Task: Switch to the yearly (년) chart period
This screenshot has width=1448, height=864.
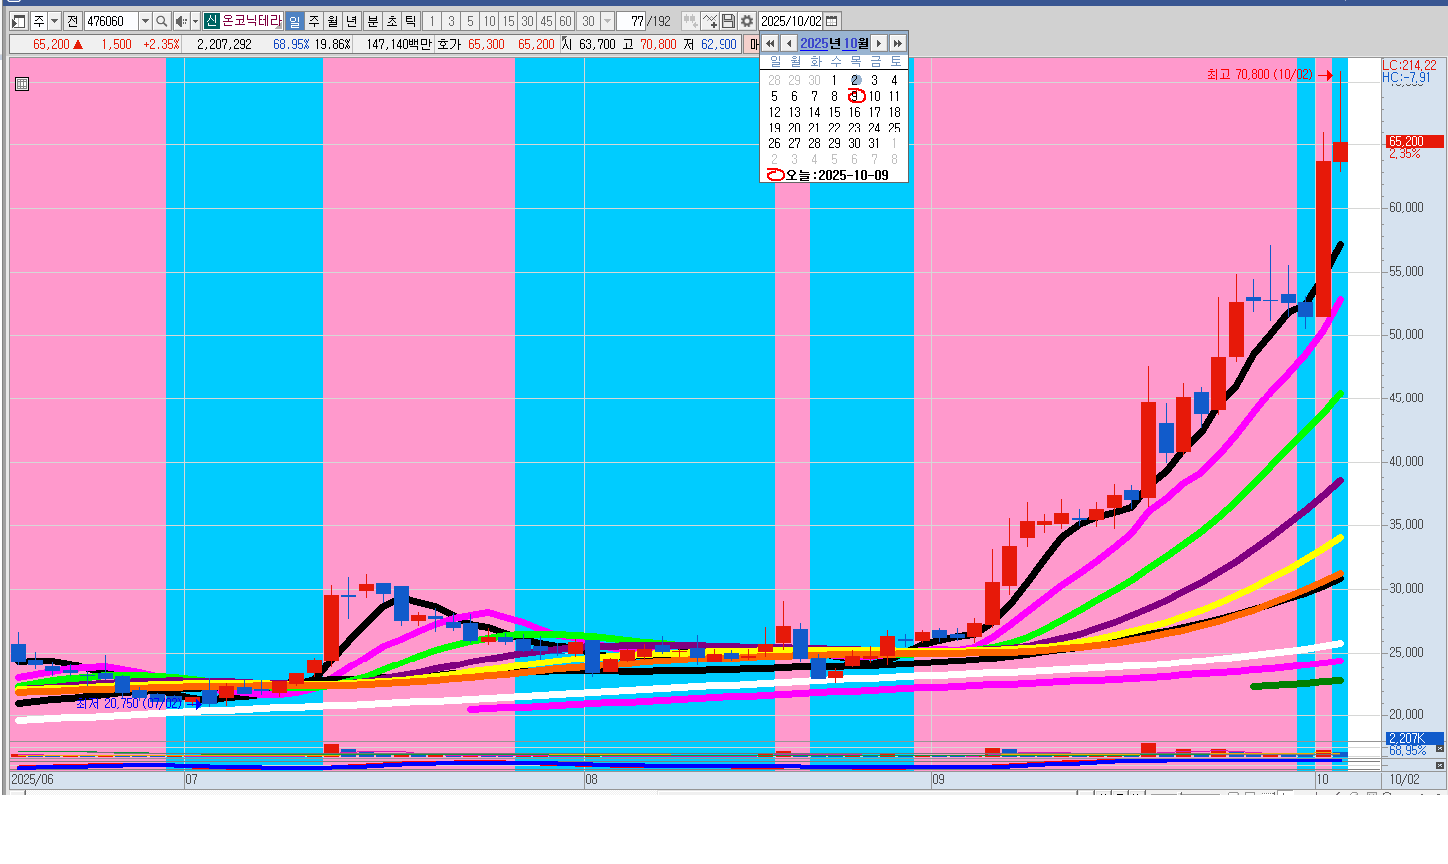Action: coord(351,21)
